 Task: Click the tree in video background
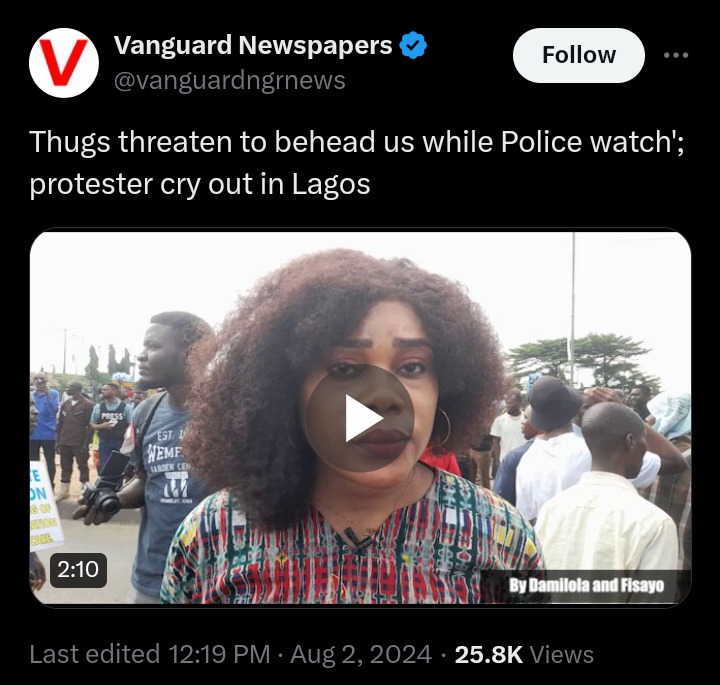click(x=585, y=358)
